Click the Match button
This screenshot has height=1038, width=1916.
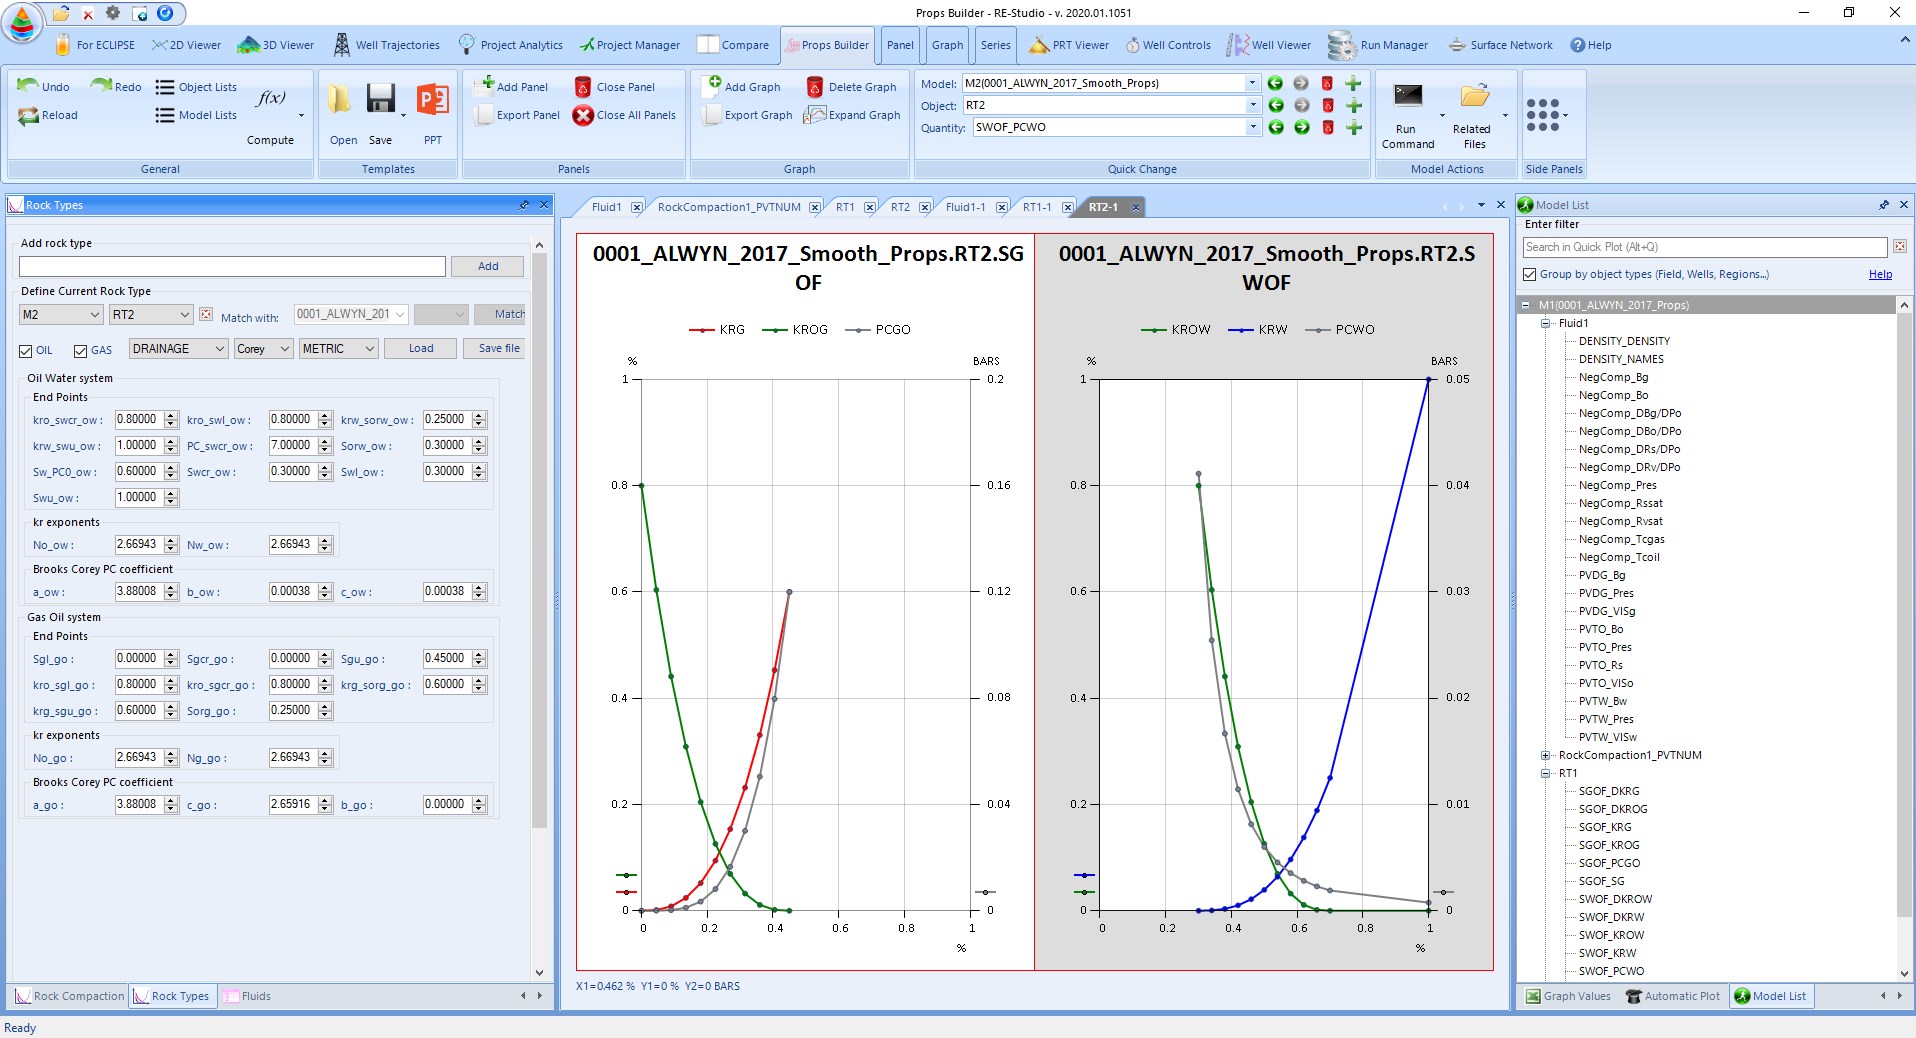tap(501, 314)
